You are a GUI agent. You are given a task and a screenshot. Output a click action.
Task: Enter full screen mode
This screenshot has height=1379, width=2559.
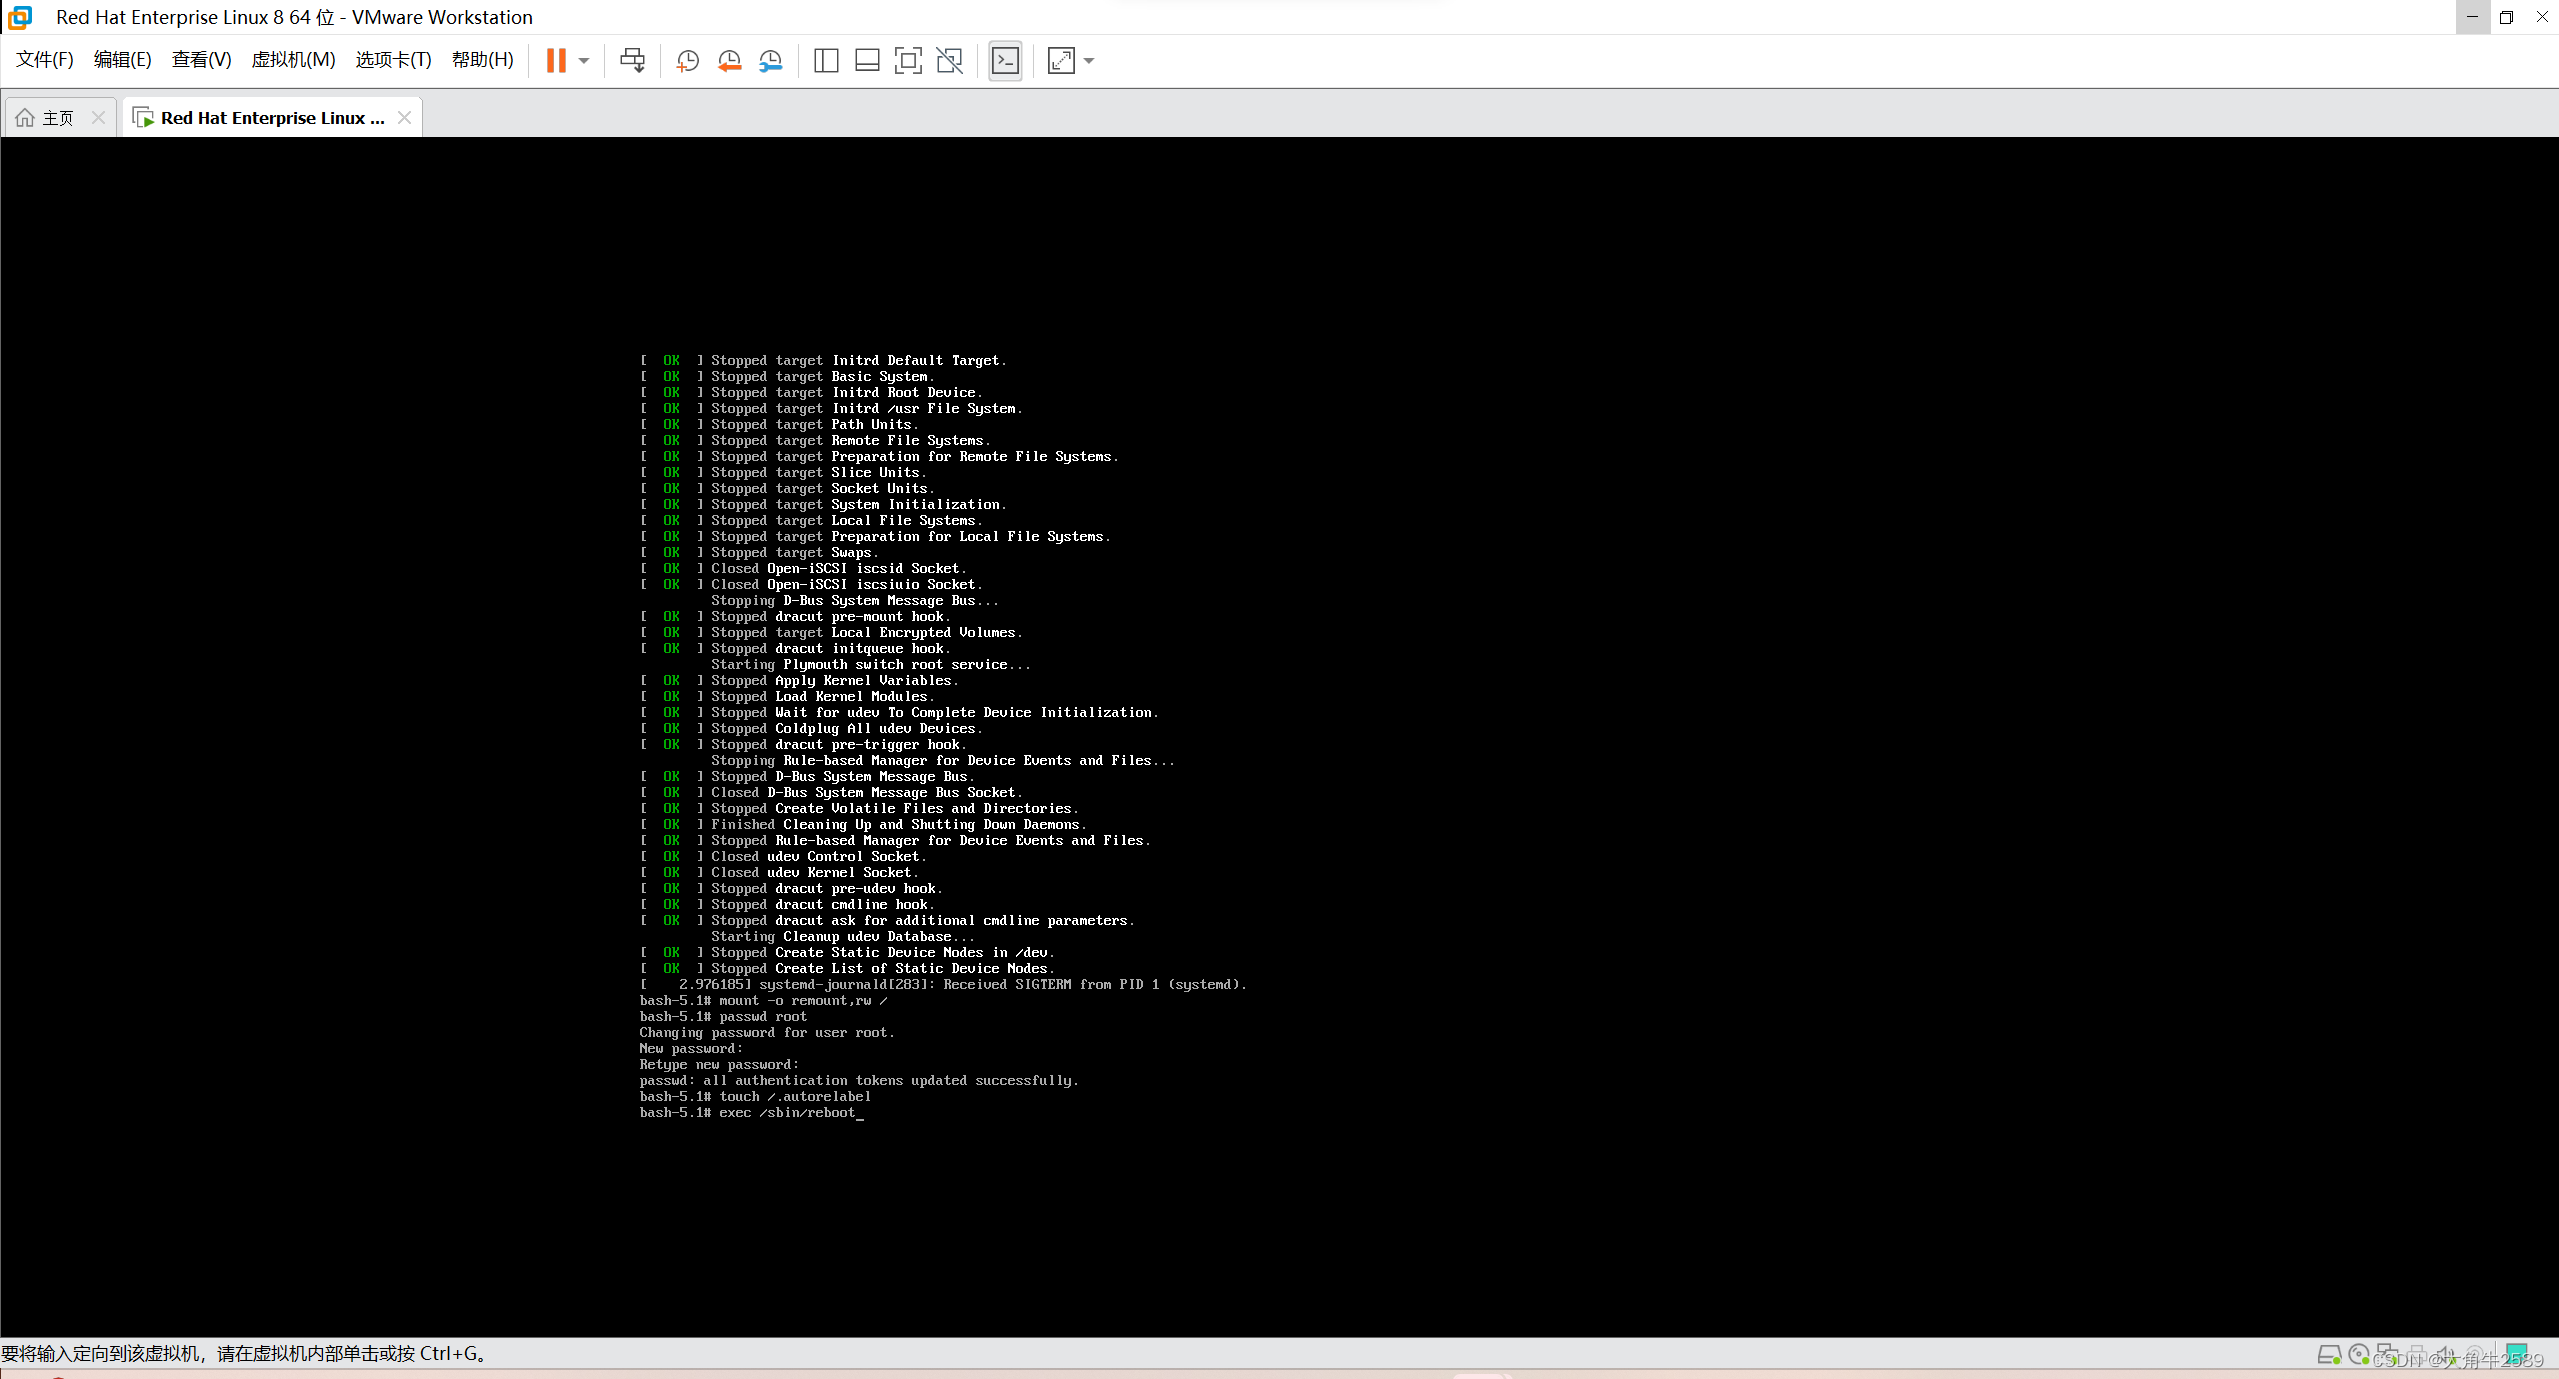(908, 61)
